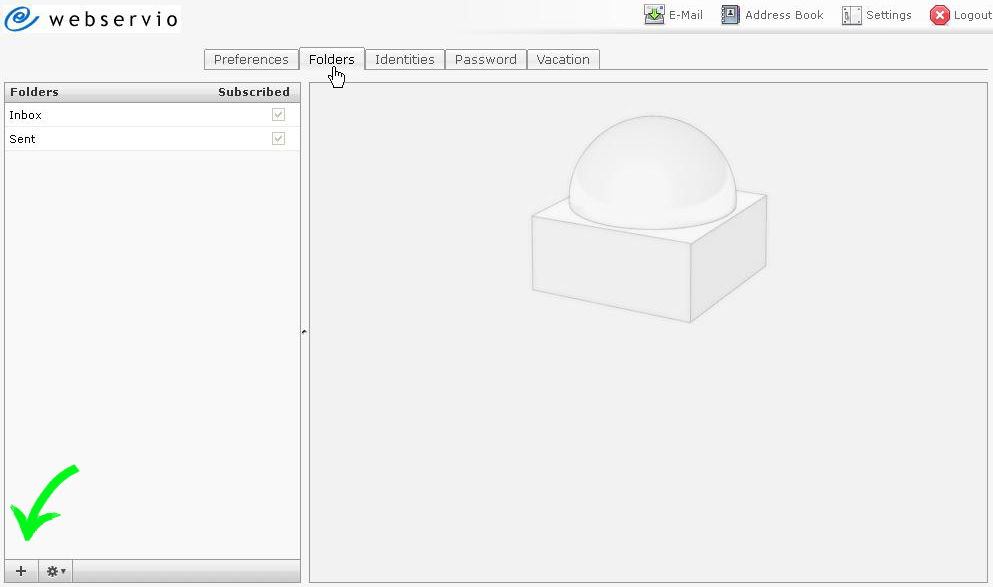Add a new folder with the plus icon
Image resolution: width=993 pixels, height=587 pixels.
coord(21,571)
